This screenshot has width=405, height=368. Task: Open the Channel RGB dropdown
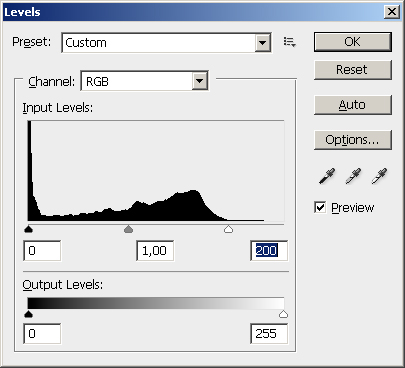tap(144, 81)
